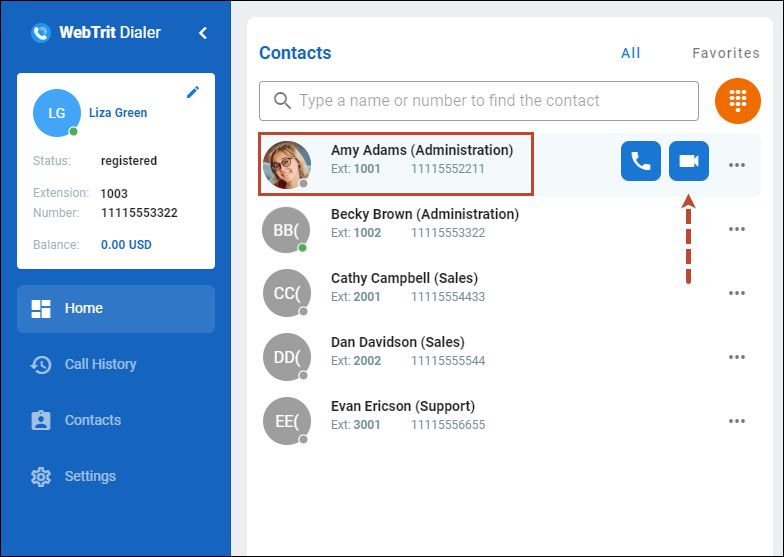This screenshot has height=557, width=784.
Task: Open more options for Amy Adams
Action: coord(737,165)
